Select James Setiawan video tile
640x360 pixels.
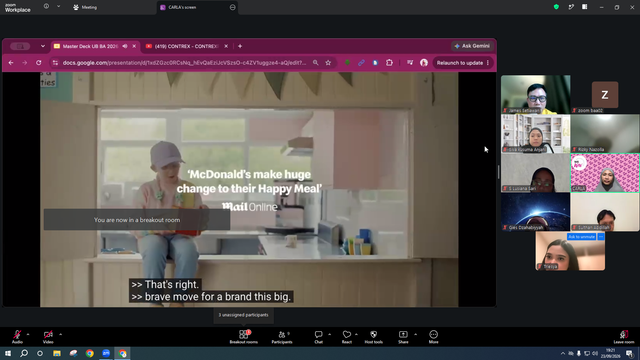click(536, 94)
